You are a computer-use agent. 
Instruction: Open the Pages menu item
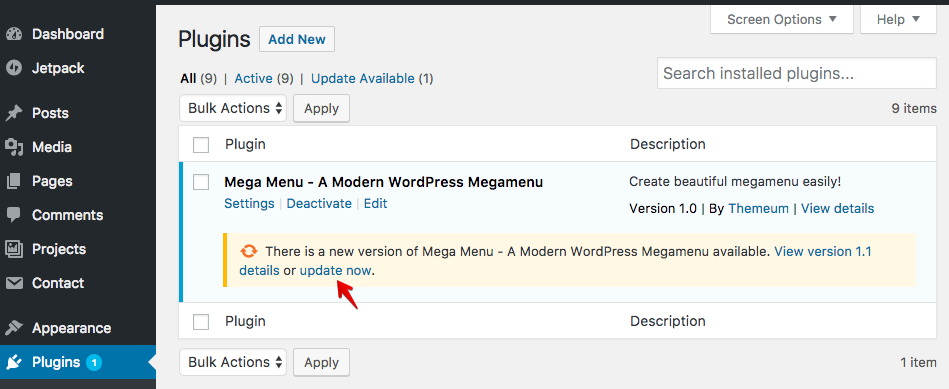[77, 181]
